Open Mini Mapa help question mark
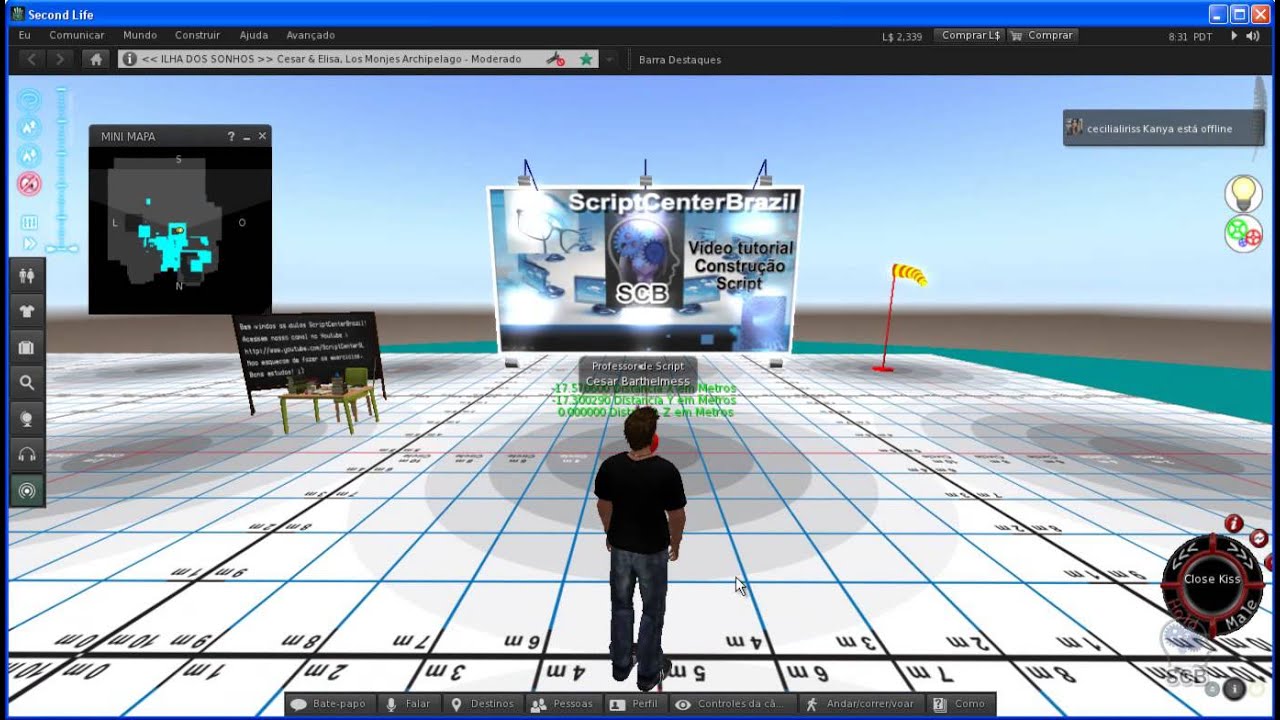This screenshot has width=1280, height=720. (x=231, y=136)
